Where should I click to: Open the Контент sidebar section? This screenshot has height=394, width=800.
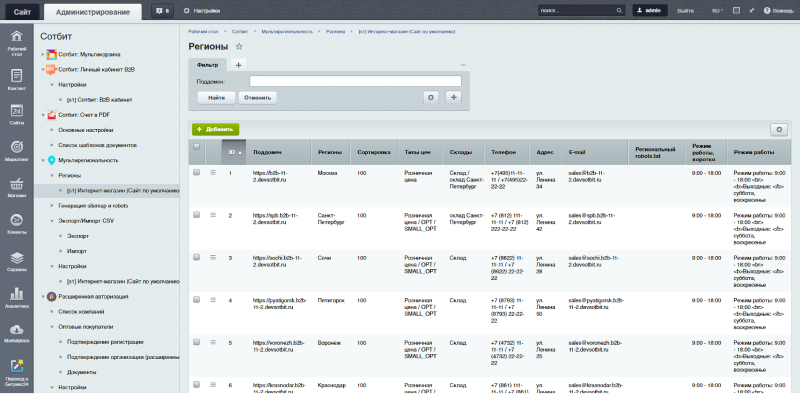(16, 80)
